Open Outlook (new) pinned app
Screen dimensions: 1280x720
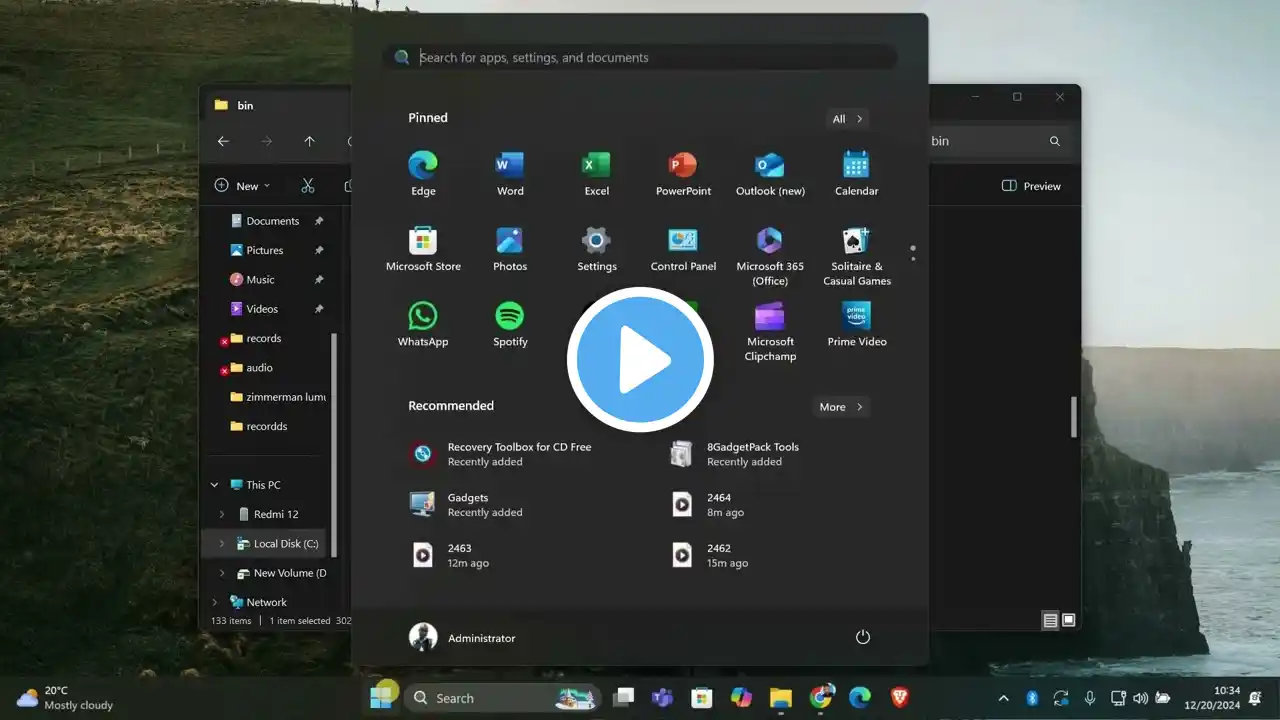coord(770,173)
